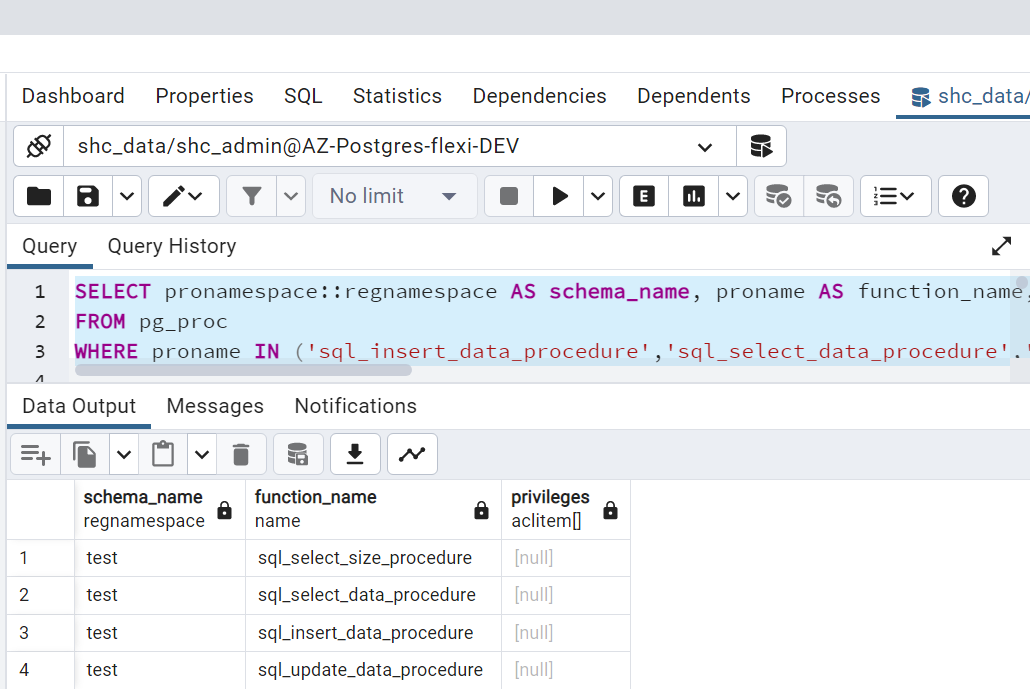Click the Execute query play button
The width and height of the screenshot is (1030, 689).
(x=559, y=196)
